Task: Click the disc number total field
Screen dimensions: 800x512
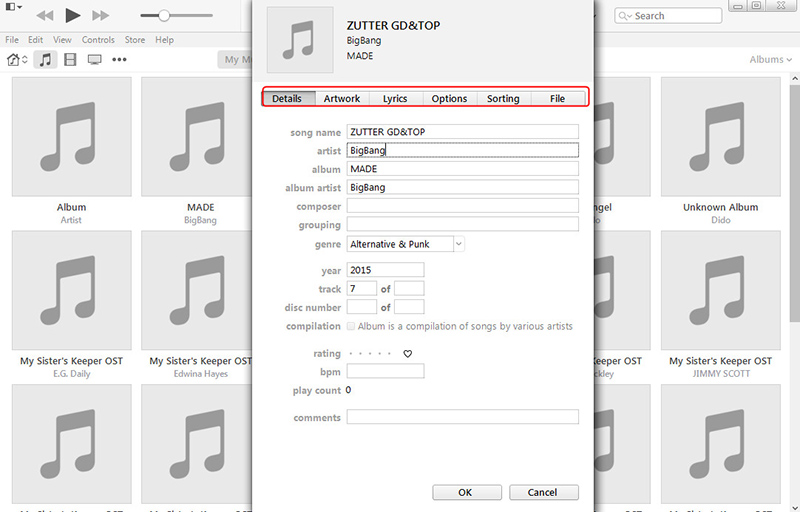Action: point(409,307)
